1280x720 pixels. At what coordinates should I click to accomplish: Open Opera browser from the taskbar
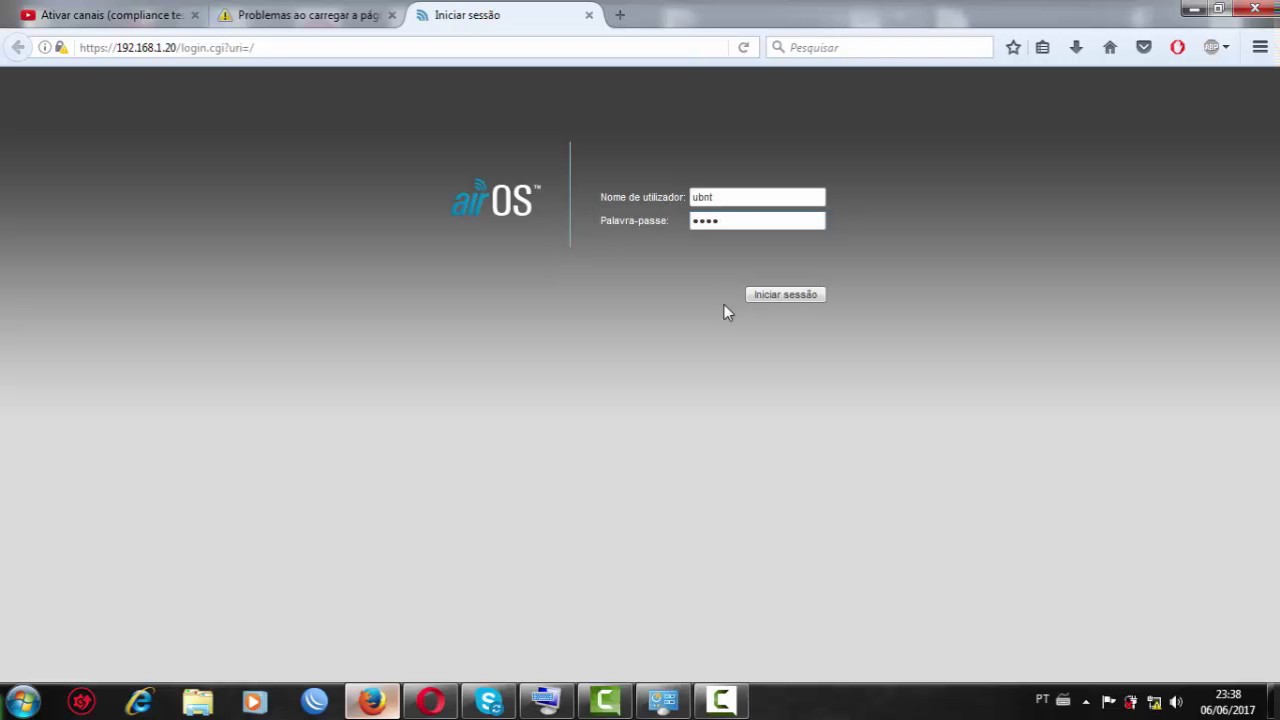tap(430, 701)
